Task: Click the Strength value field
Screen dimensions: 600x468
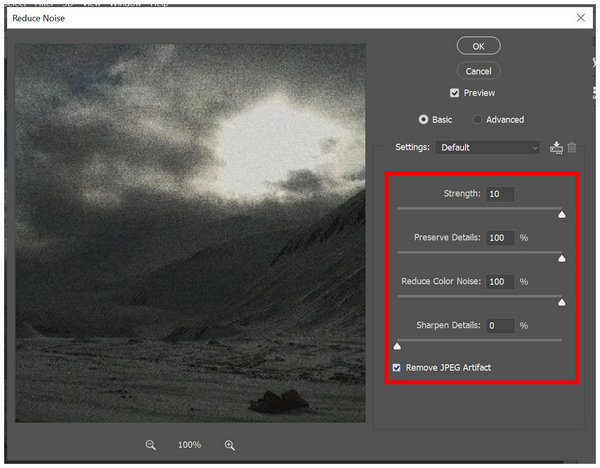Action: click(x=500, y=194)
